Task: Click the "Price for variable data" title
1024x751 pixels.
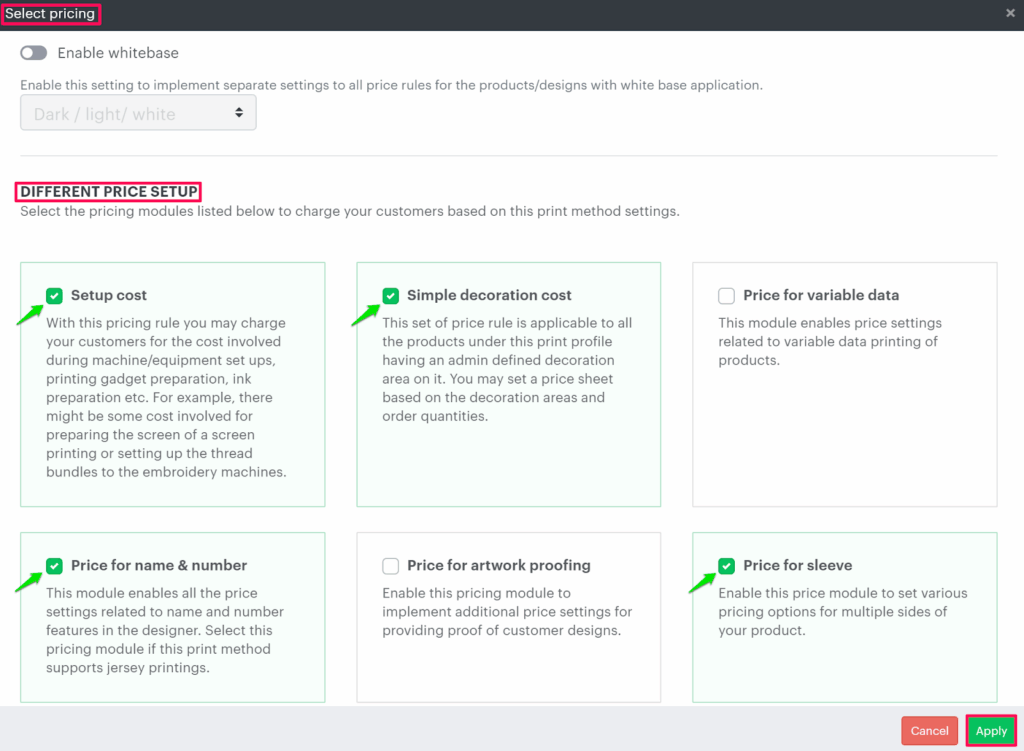Action: (x=820, y=295)
